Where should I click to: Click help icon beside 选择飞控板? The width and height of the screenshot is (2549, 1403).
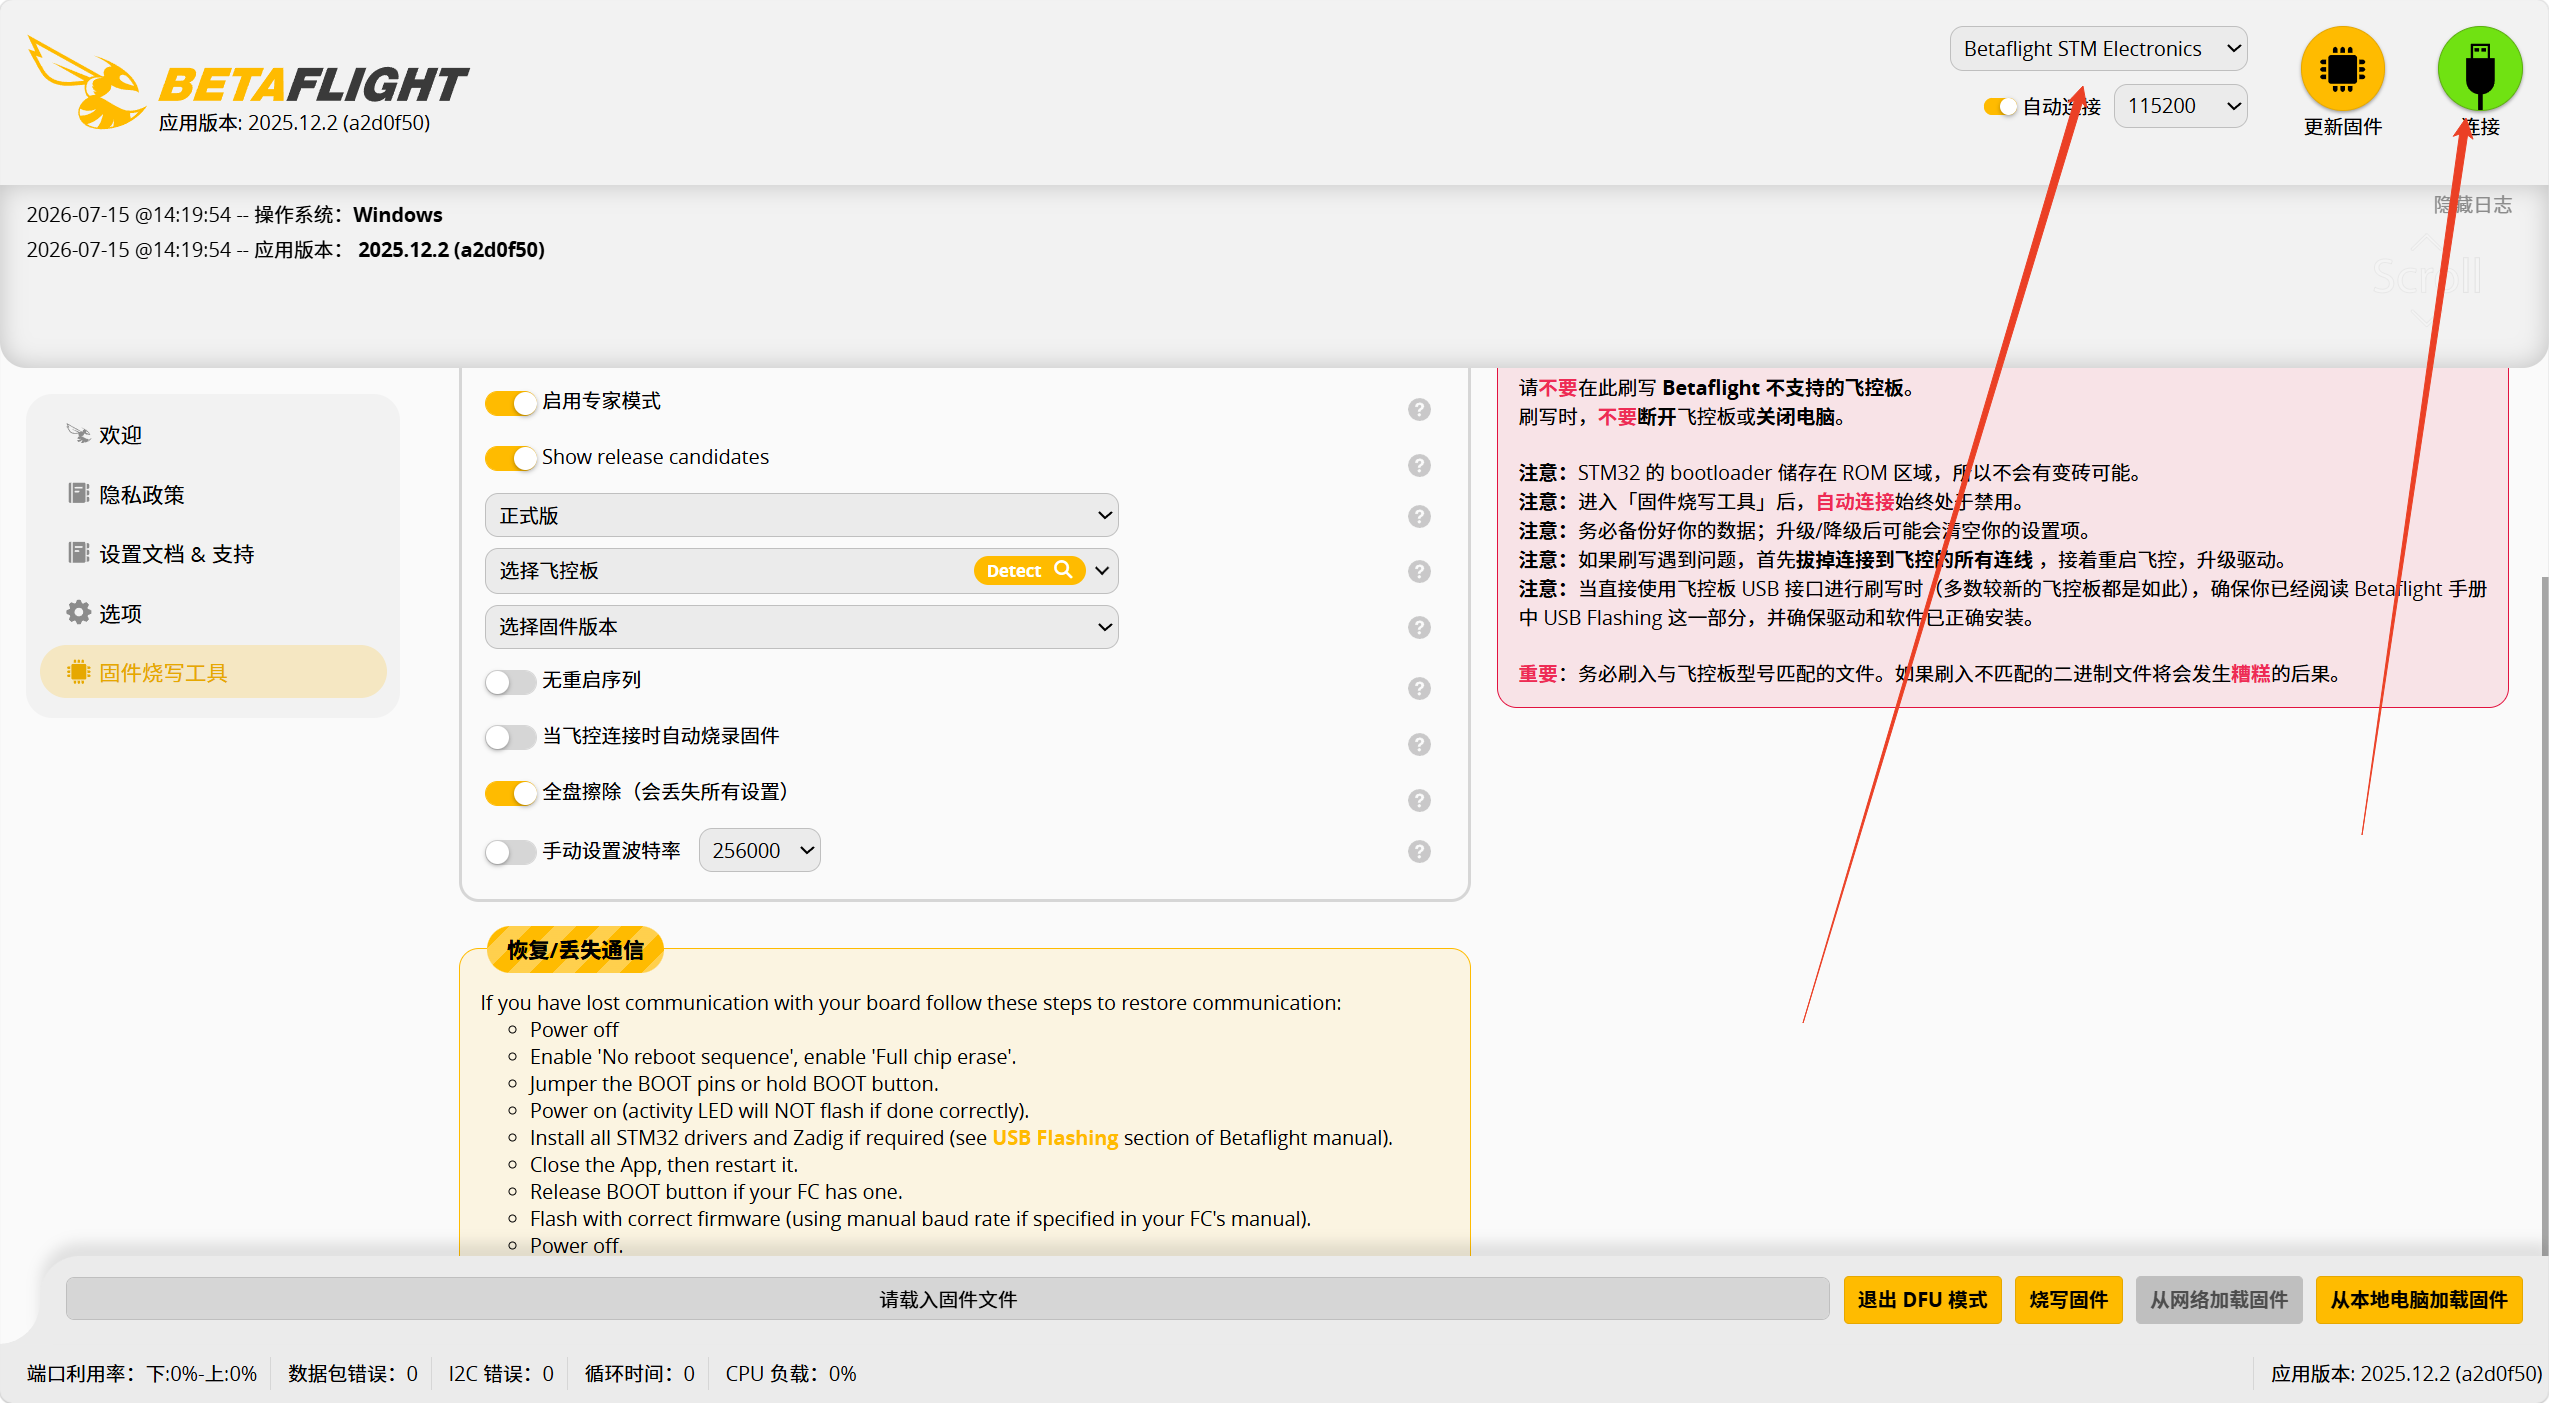(1419, 571)
